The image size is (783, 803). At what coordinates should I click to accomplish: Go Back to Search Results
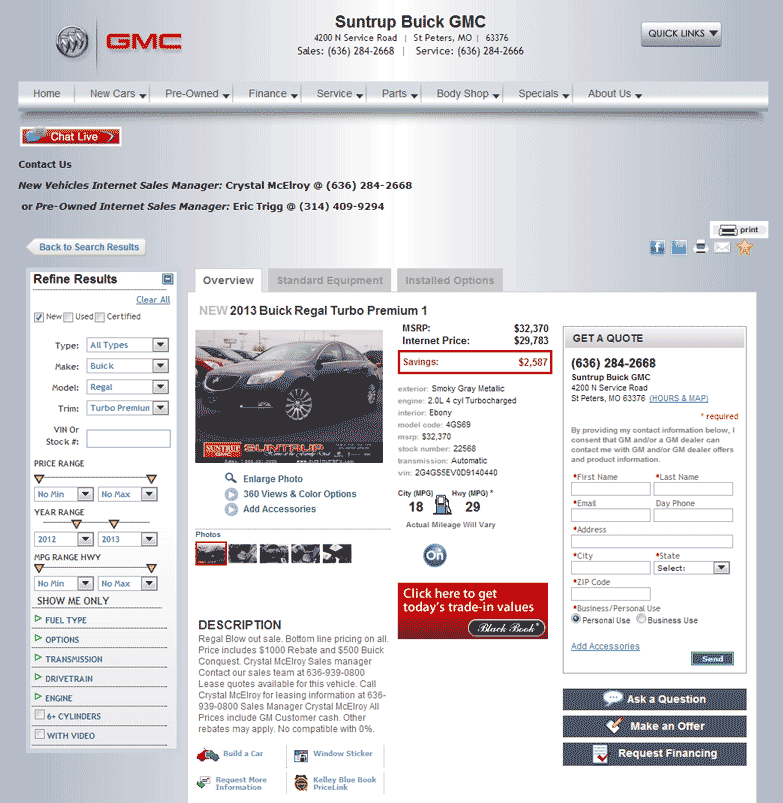pyautogui.click(x=87, y=247)
